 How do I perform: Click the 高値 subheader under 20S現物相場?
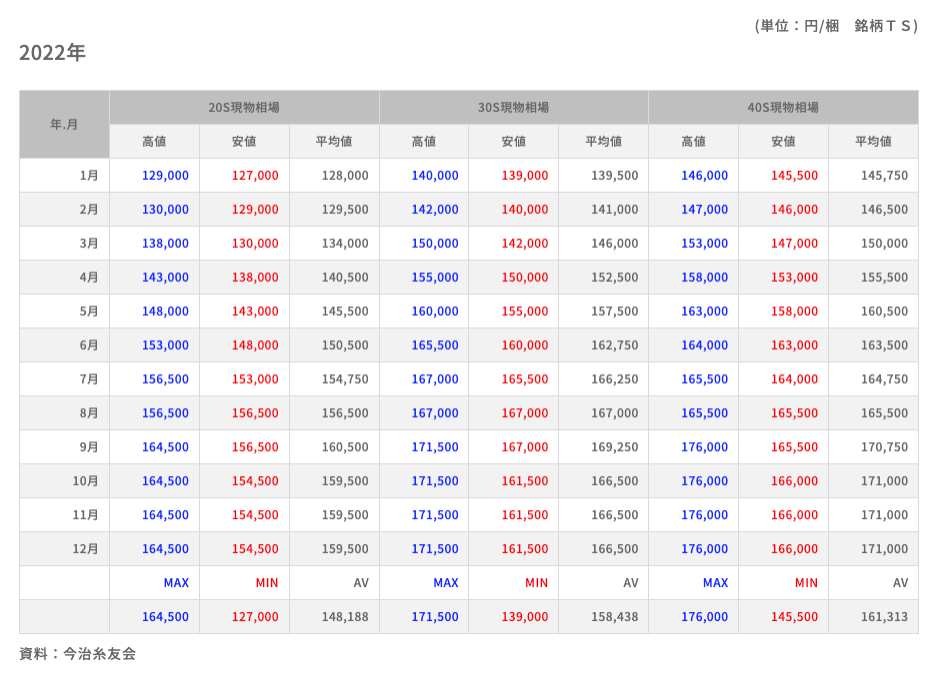click(x=154, y=142)
